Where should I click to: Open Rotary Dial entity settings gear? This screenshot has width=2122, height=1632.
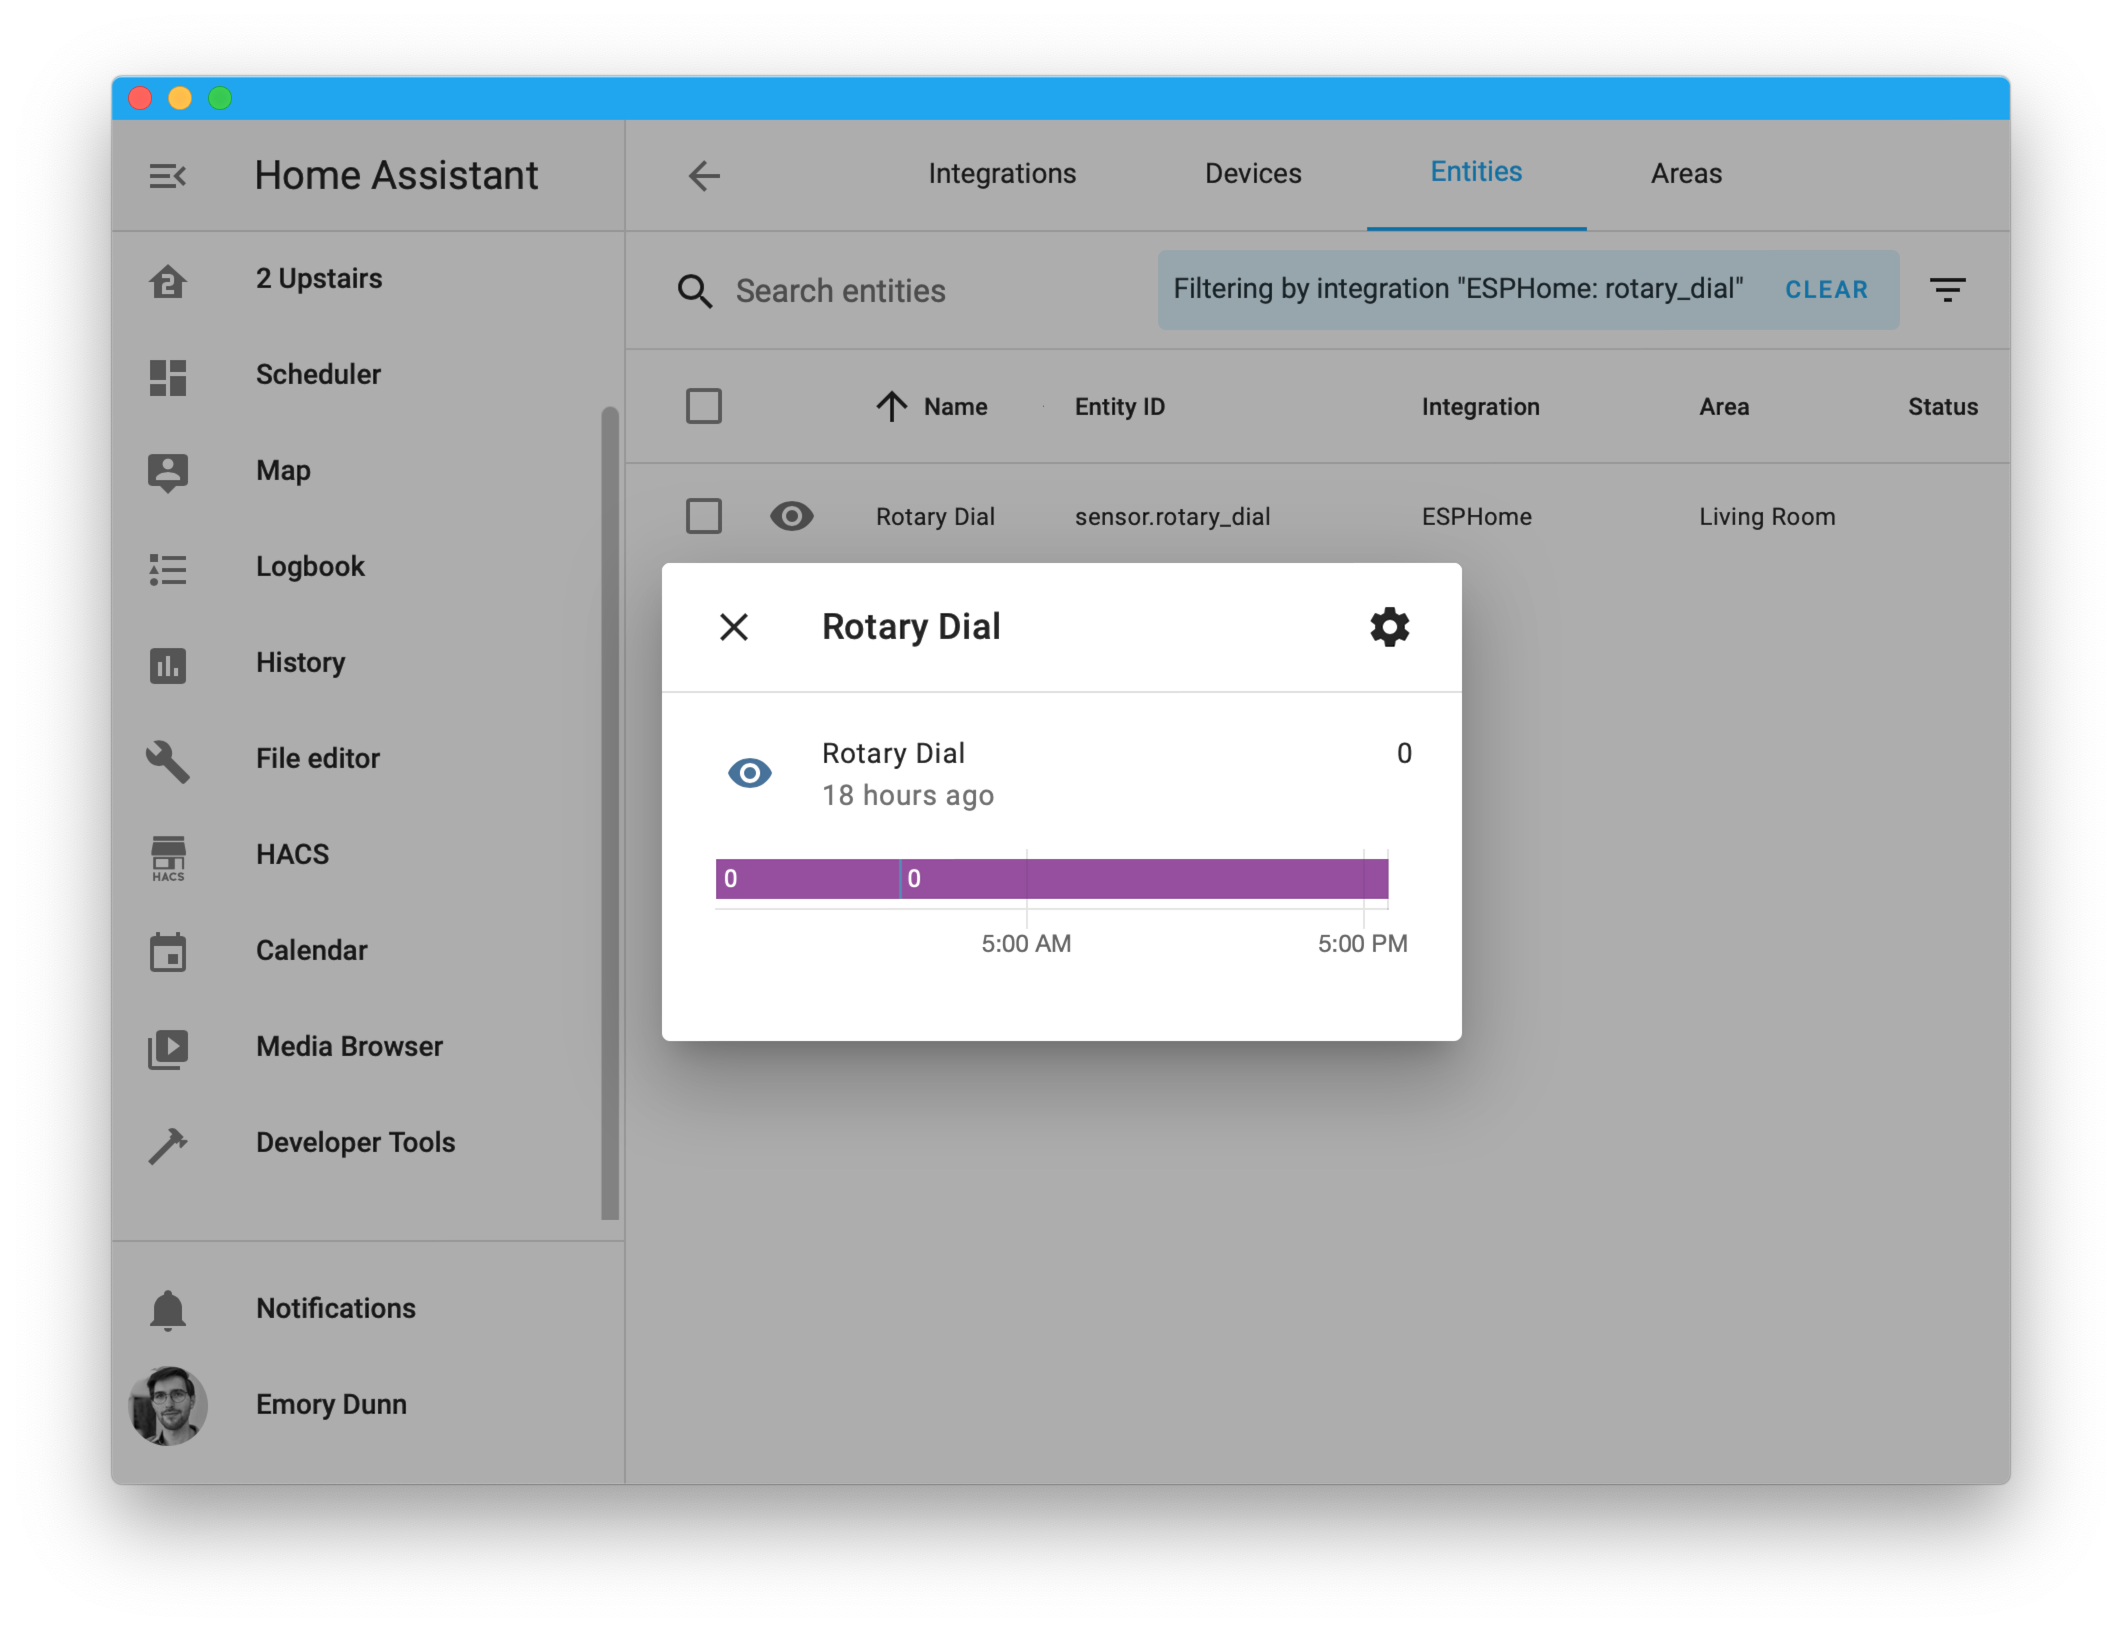pos(1389,627)
